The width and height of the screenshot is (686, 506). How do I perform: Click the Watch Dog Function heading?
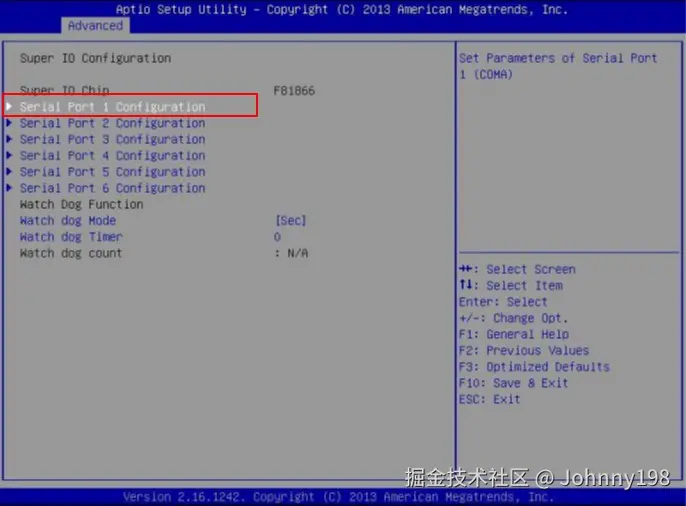pos(81,204)
